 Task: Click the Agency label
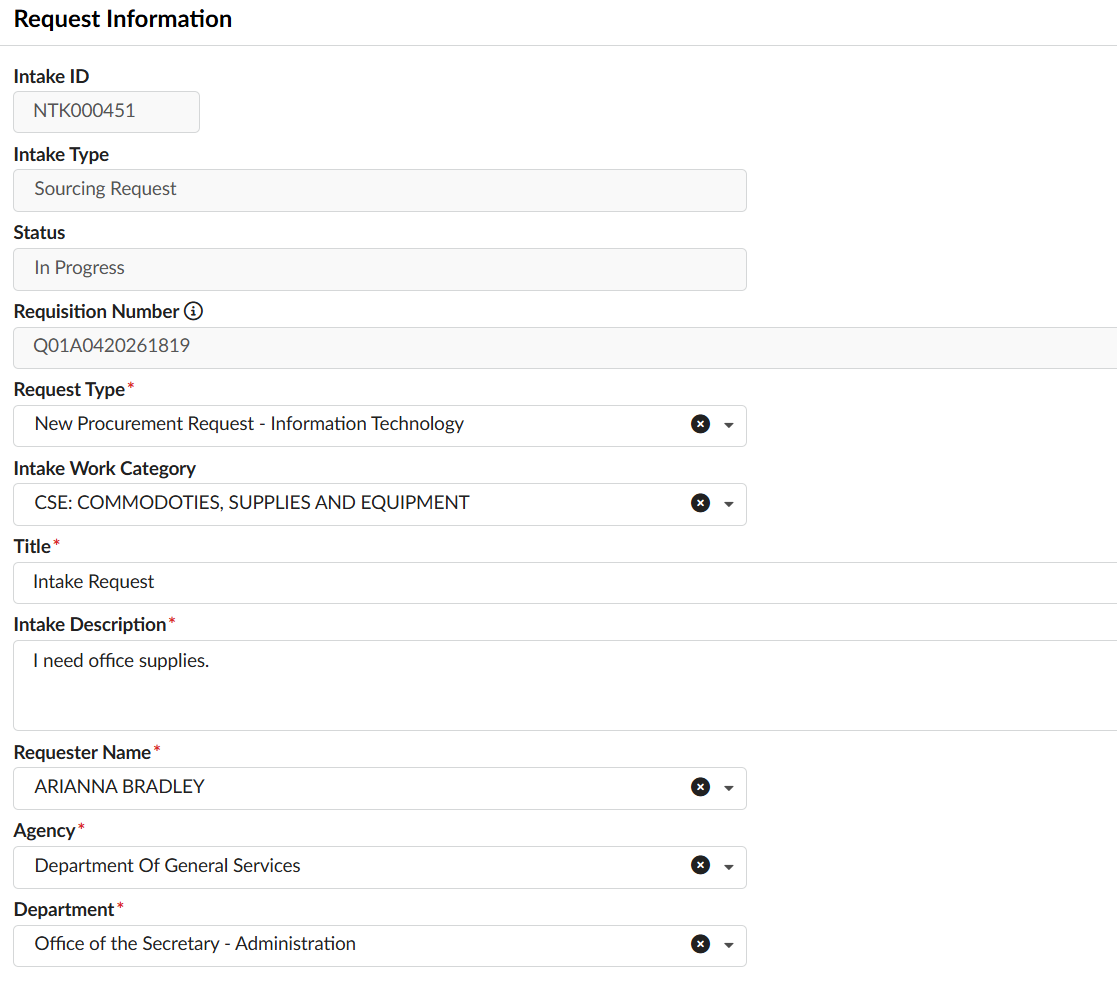coord(44,831)
